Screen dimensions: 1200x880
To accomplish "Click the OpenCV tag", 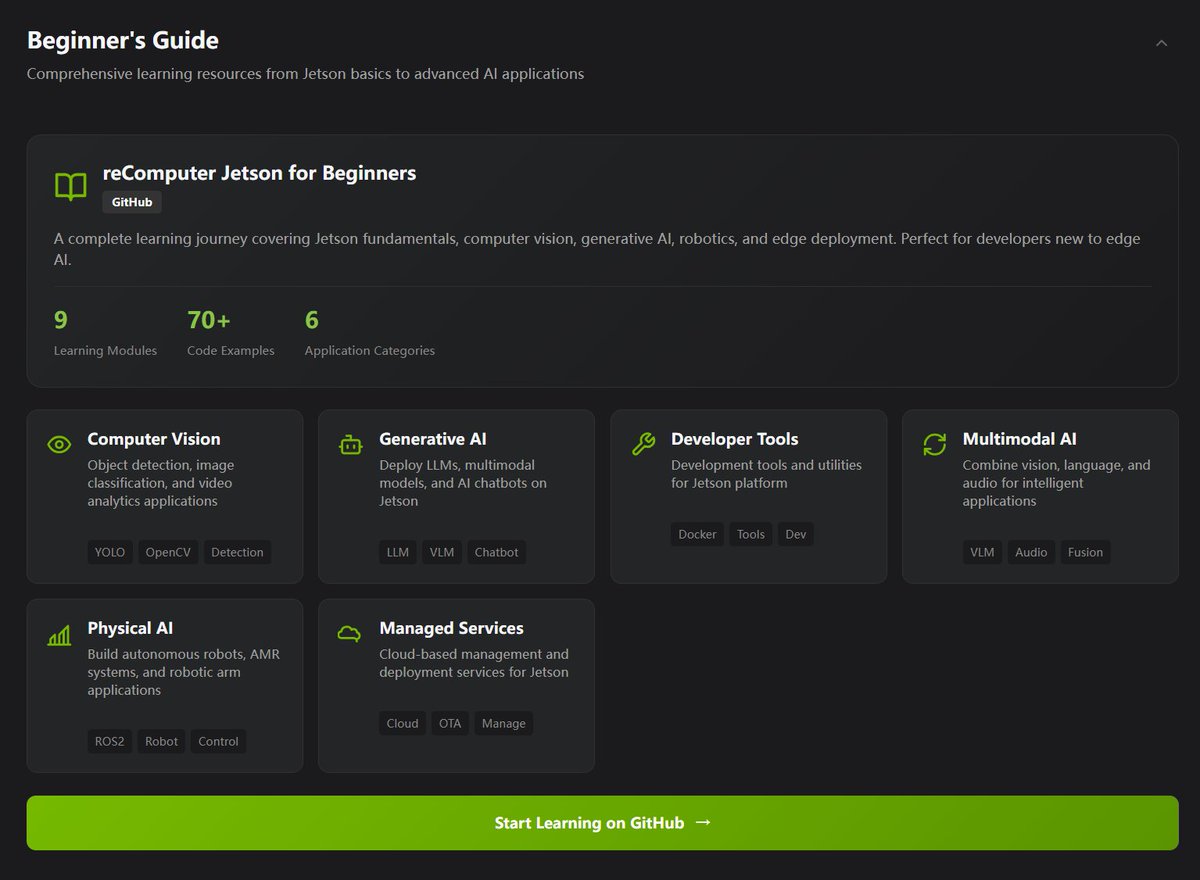I will [x=168, y=552].
